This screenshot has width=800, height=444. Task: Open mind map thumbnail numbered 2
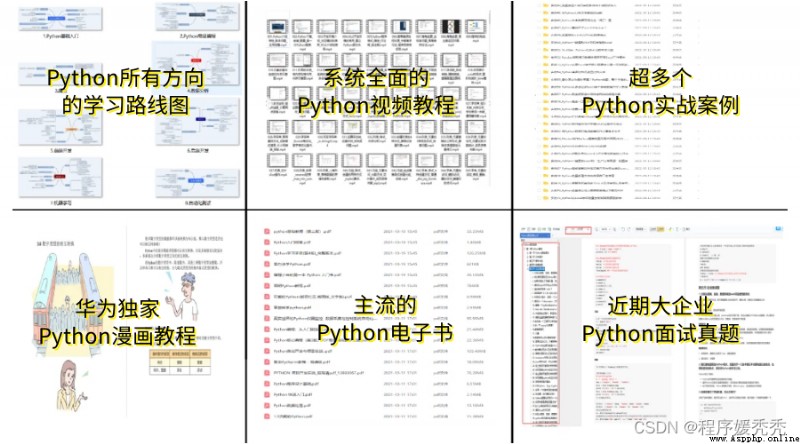[197, 16]
